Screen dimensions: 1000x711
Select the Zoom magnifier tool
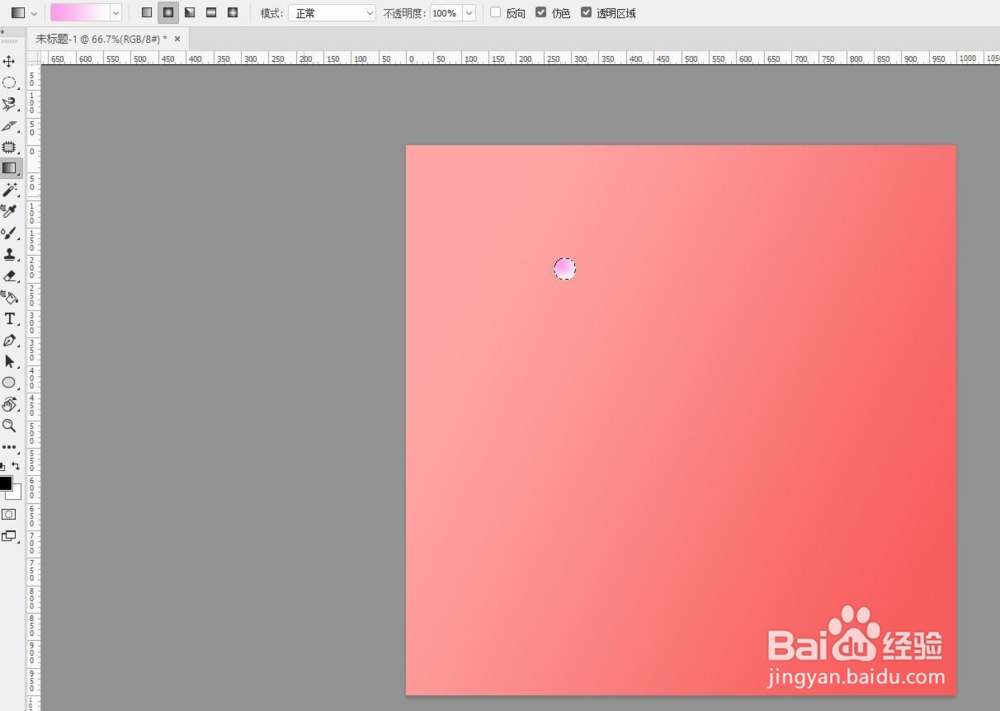(9, 425)
